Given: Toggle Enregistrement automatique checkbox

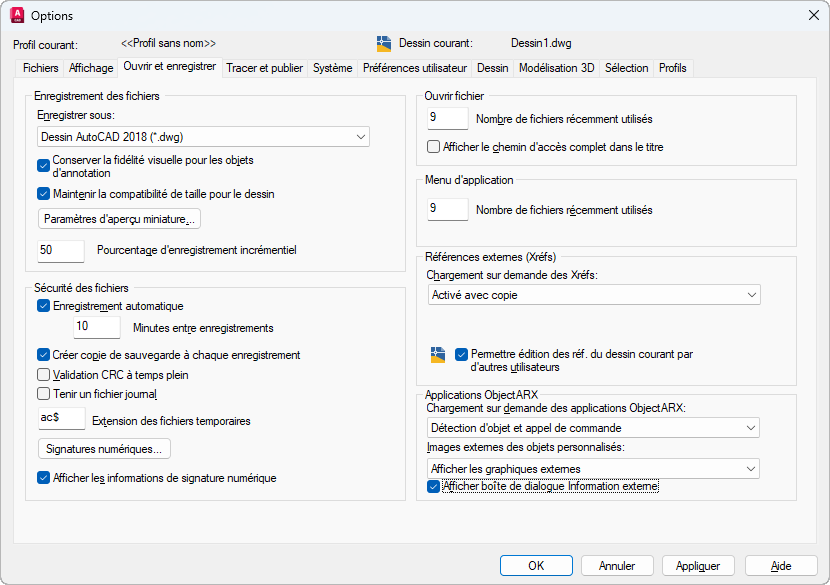Looking at the screenshot, I should [x=44, y=306].
